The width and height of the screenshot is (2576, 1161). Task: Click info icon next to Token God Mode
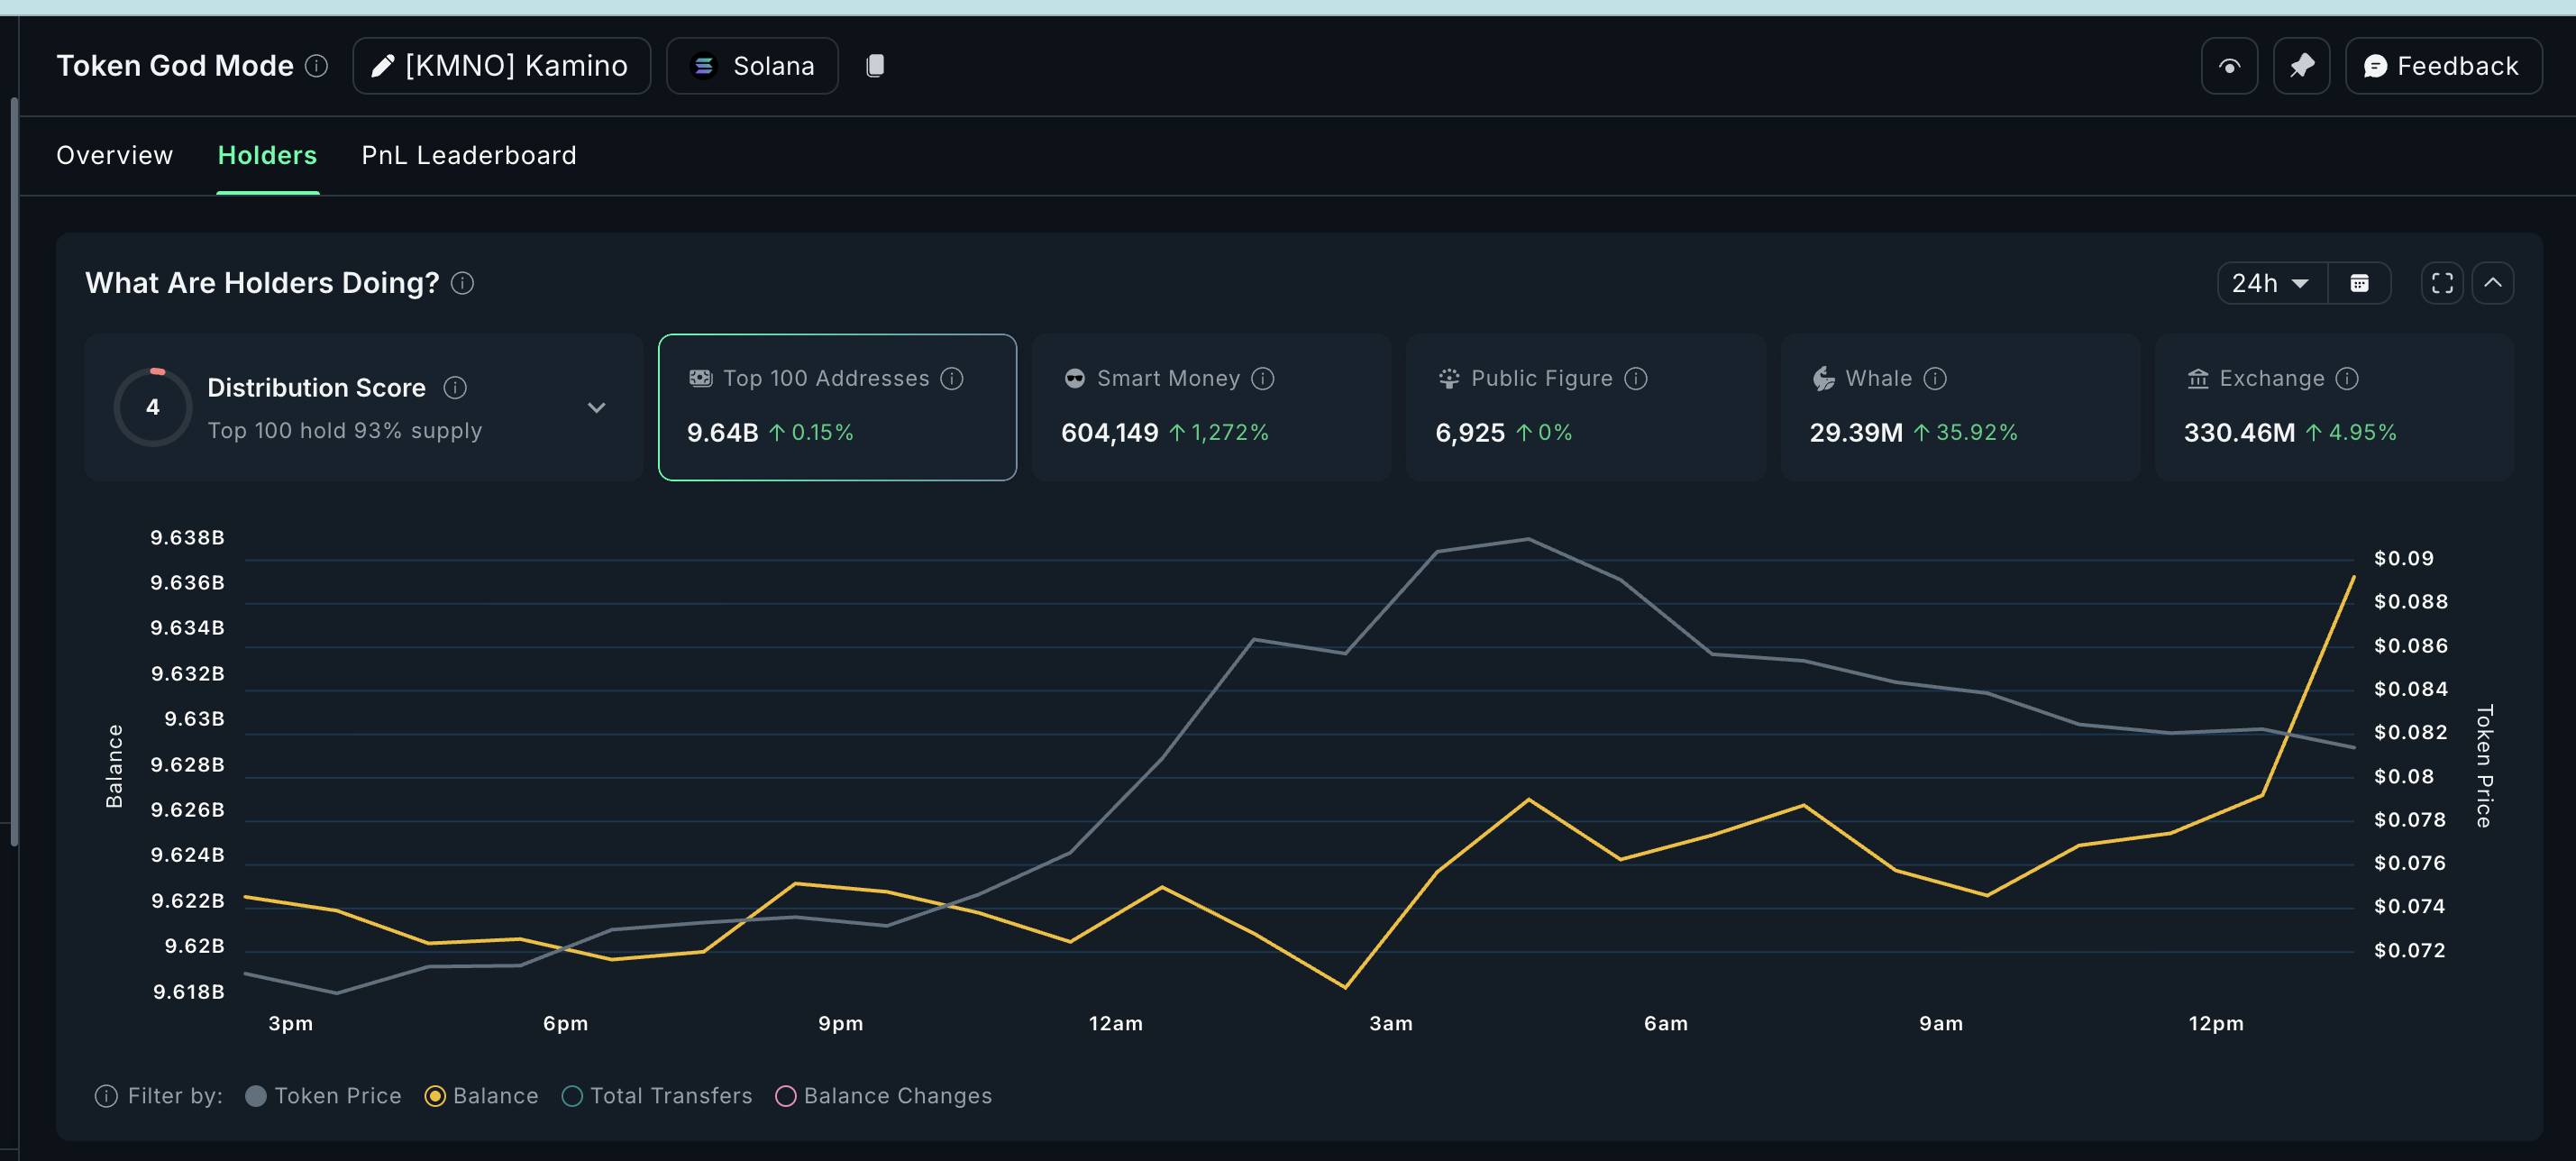pyautogui.click(x=316, y=66)
